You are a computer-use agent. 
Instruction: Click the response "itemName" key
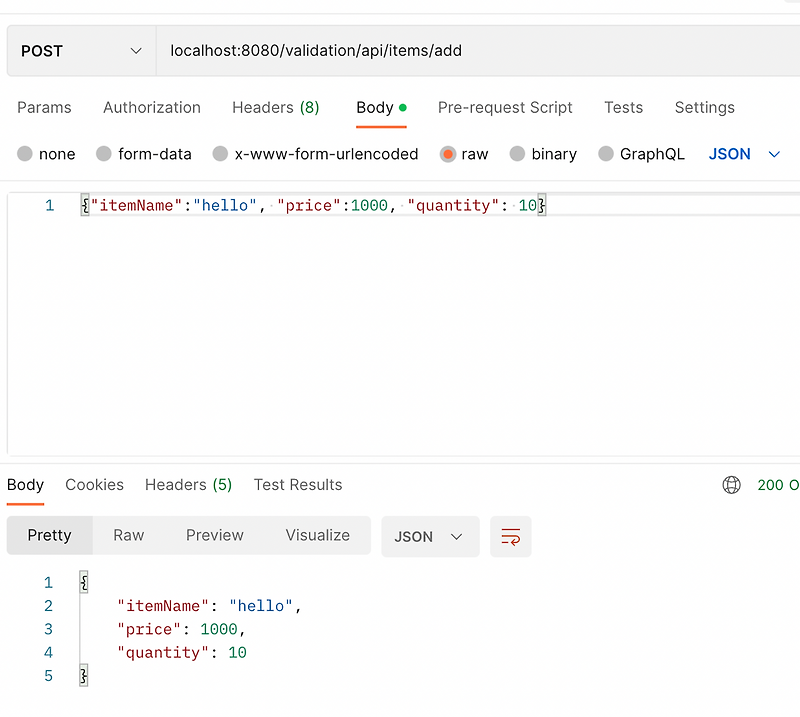163,606
